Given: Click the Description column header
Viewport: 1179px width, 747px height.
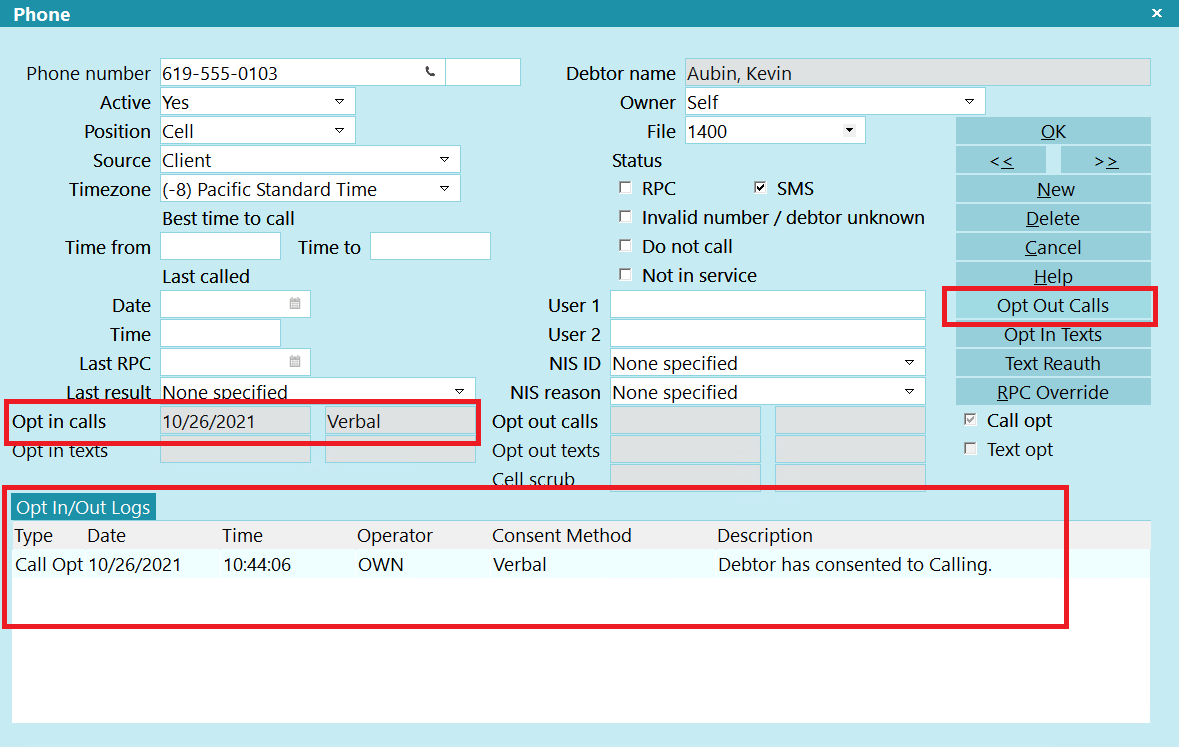Looking at the screenshot, I should tap(765, 536).
